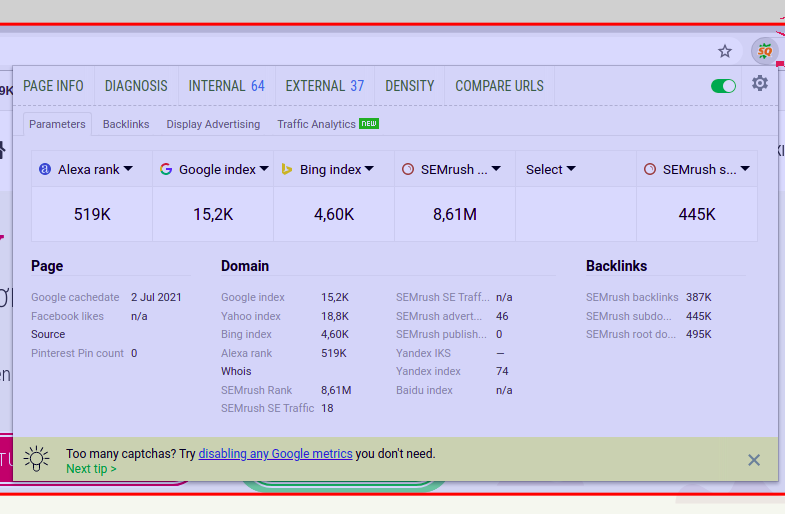
Task: Open the empty Select parameter dropdown
Action: [x=571, y=169]
